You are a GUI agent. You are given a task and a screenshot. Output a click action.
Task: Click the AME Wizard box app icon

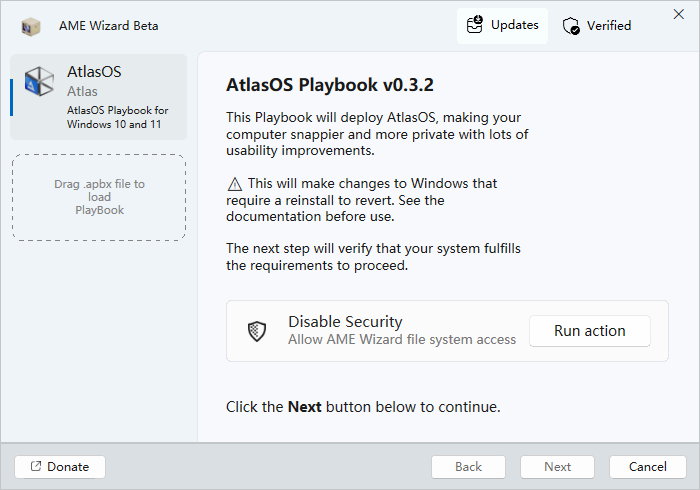coord(31,27)
